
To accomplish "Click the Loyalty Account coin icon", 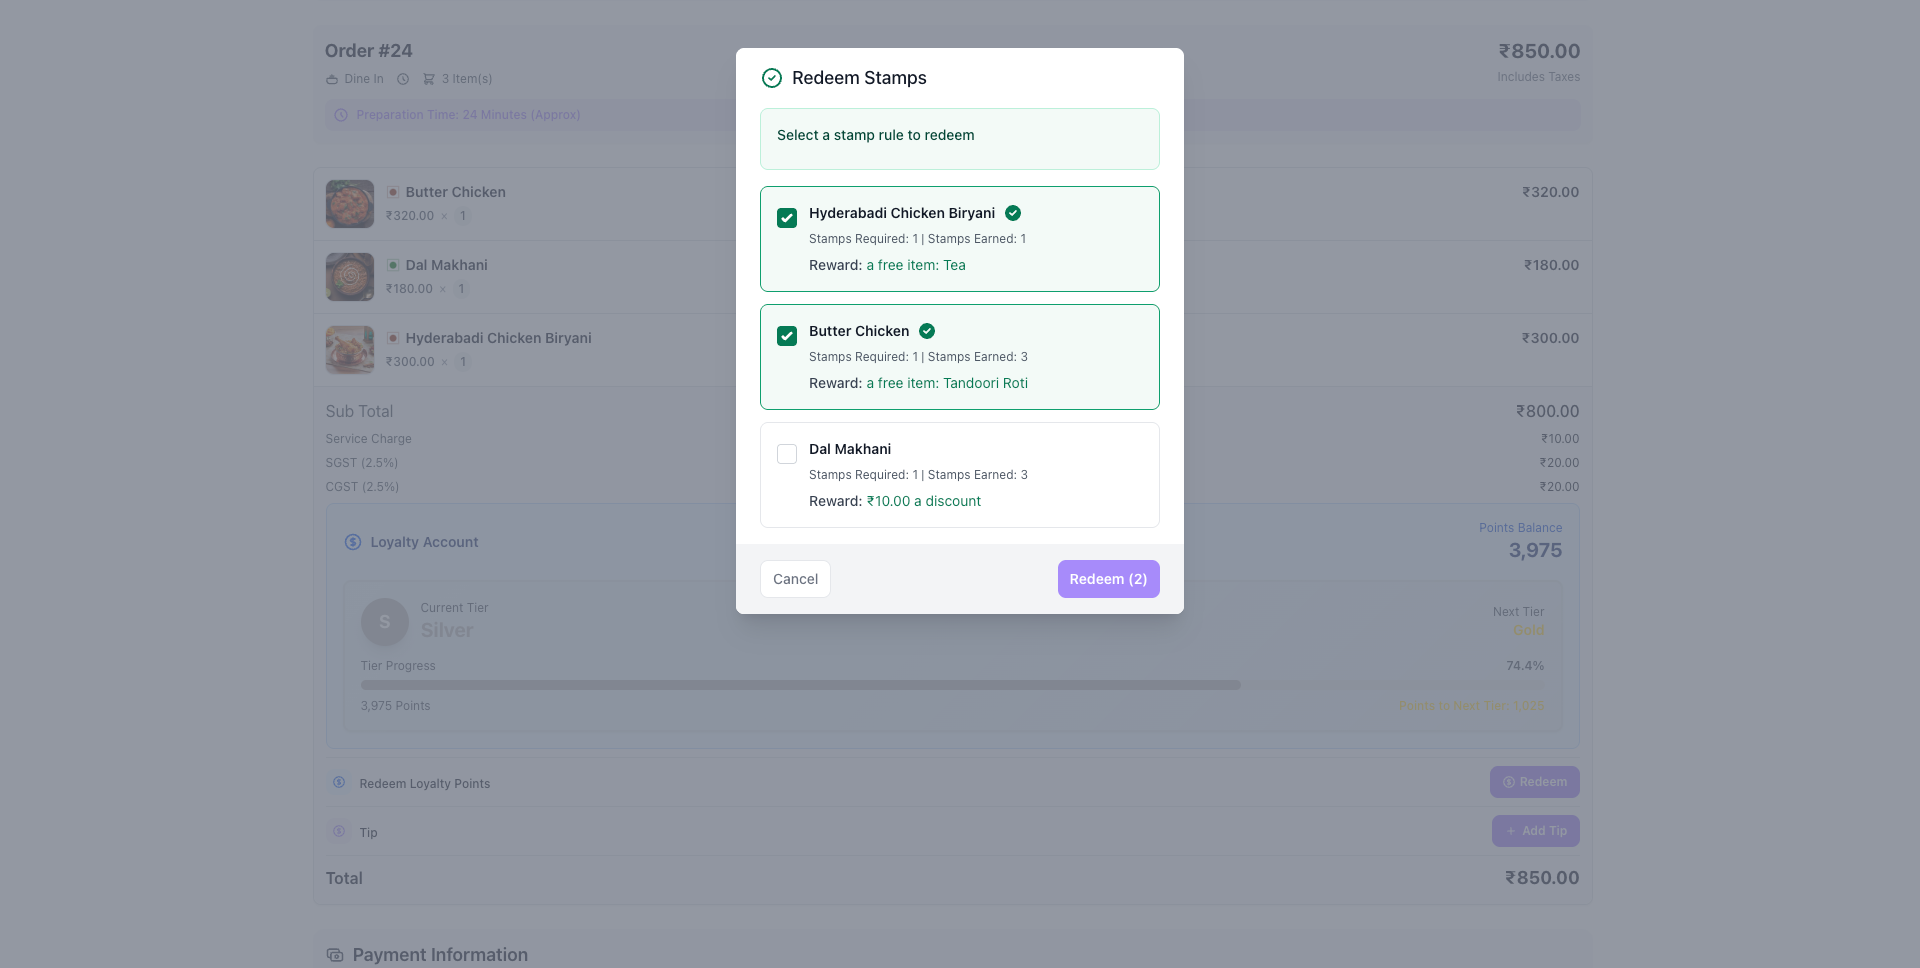I will click(353, 542).
